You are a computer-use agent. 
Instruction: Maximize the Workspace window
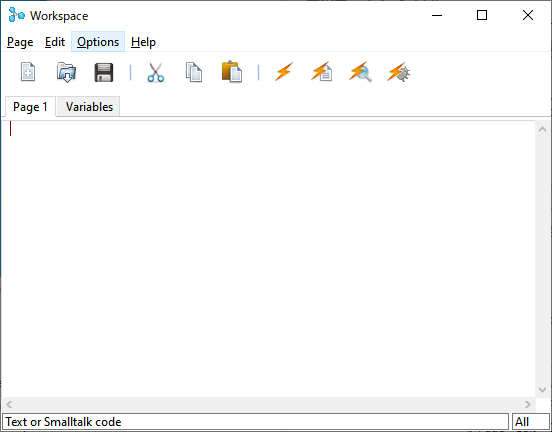(x=482, y=15)
